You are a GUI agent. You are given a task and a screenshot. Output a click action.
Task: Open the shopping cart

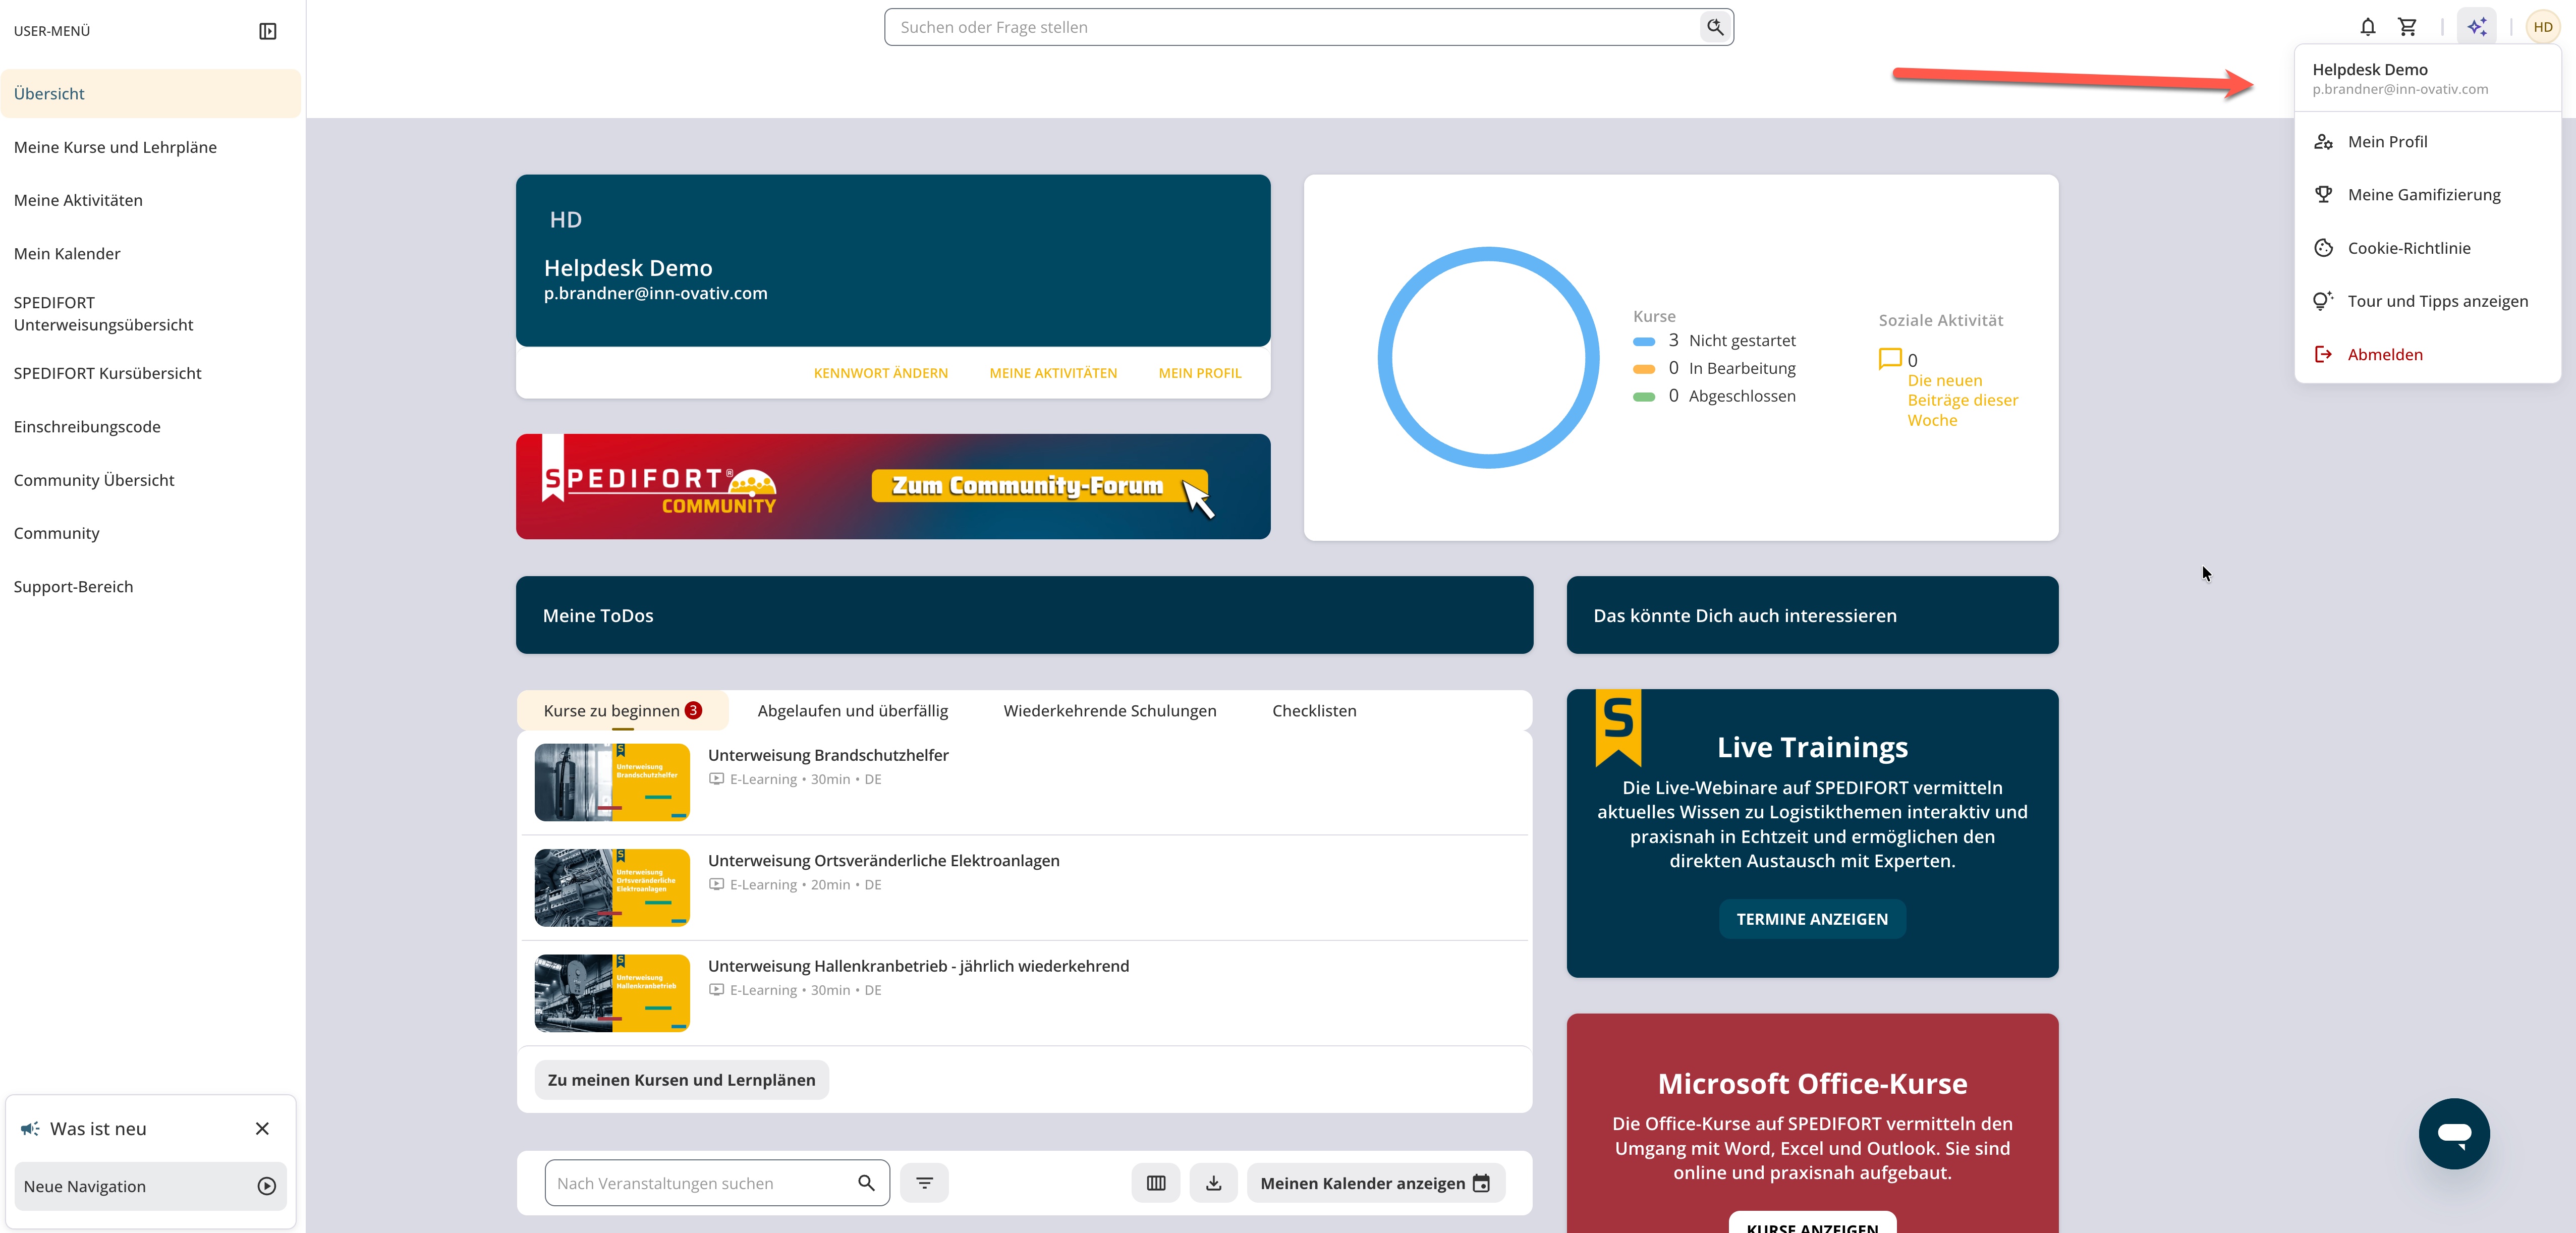[x=2407, y=27]
